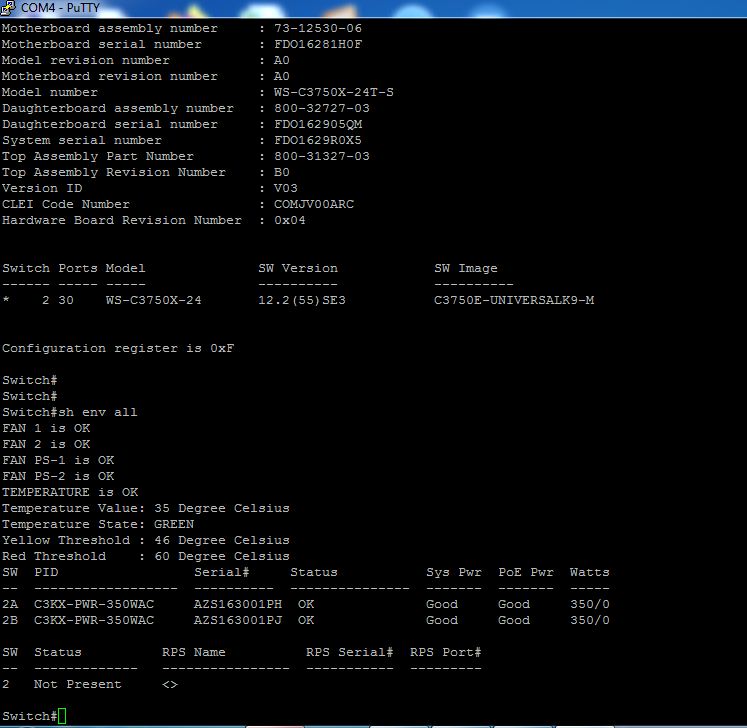Click the '<>' RPS name value
The image size is (747, 728).
[170, 685]
